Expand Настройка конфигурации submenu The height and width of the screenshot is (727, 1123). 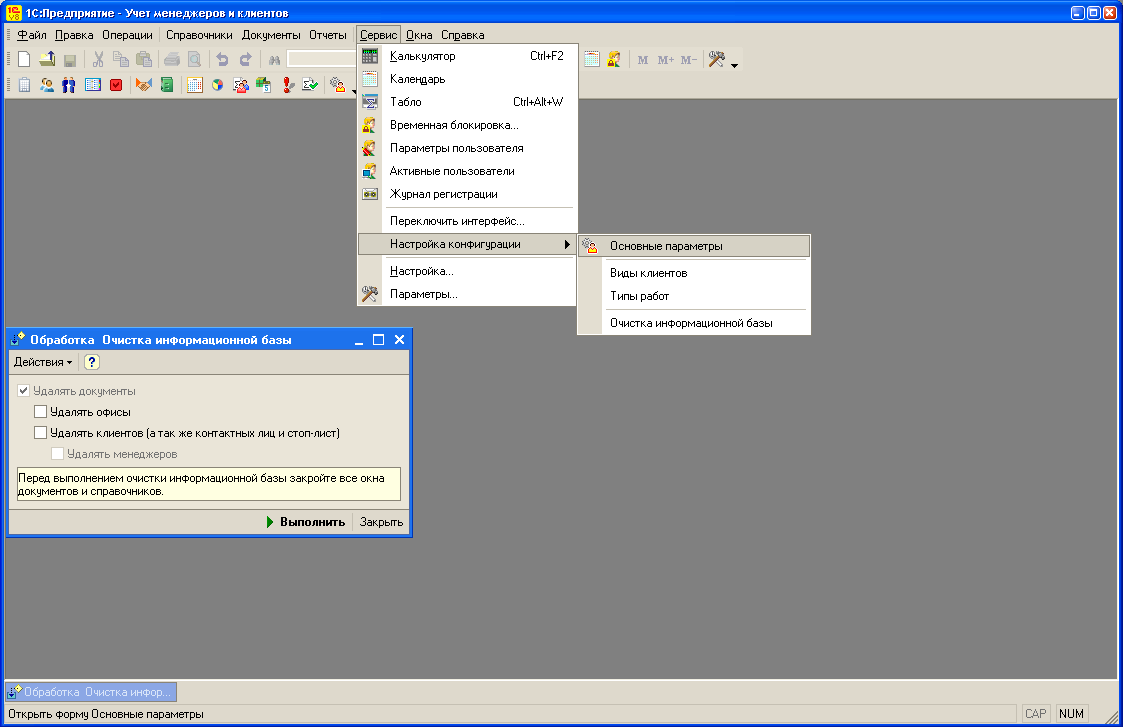467,244
